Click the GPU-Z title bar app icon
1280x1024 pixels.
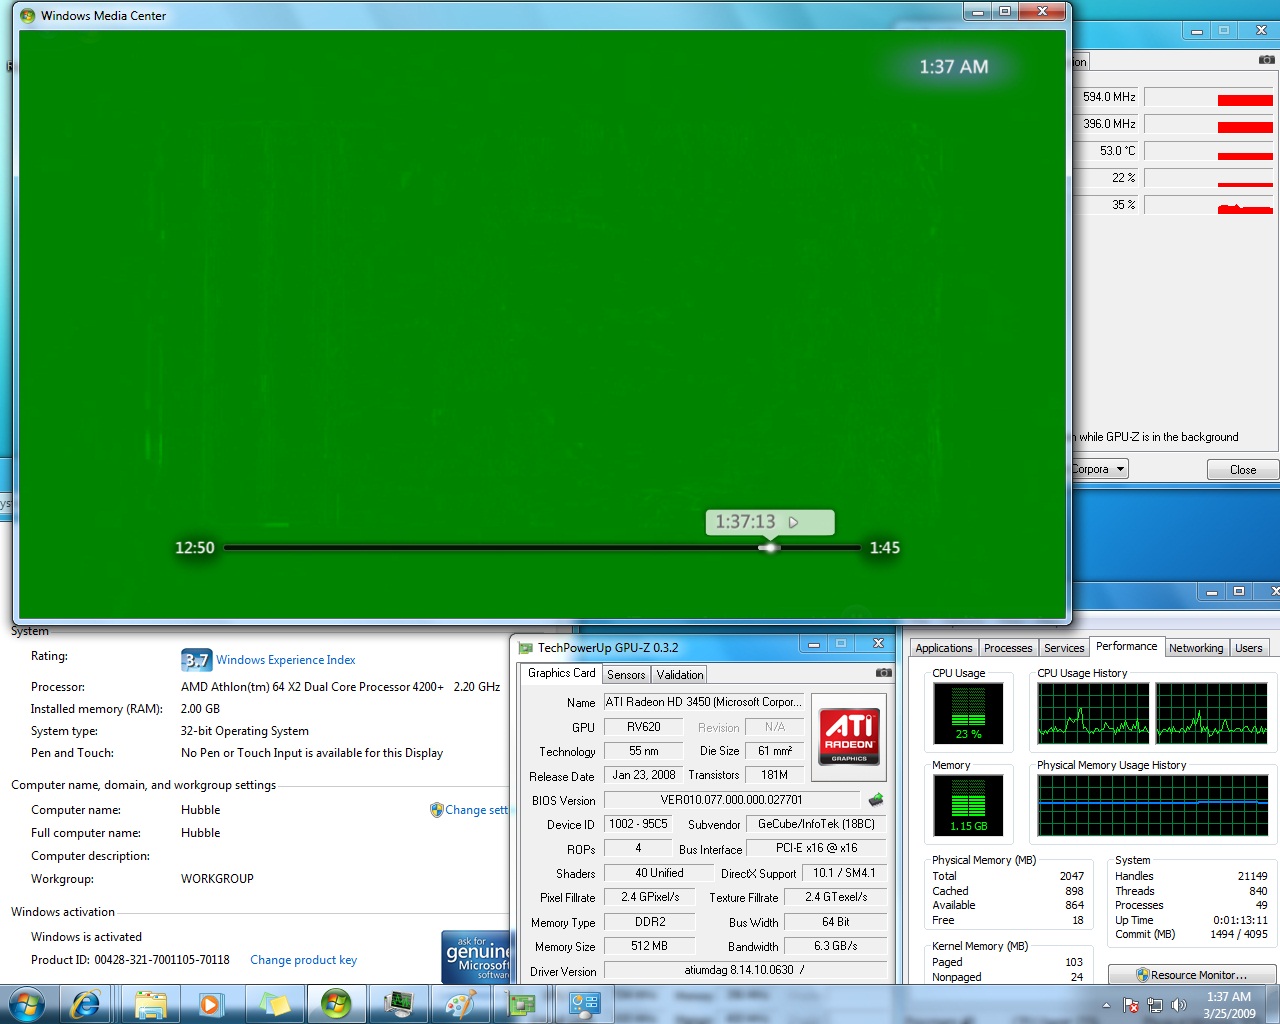(x=525, y=648)
